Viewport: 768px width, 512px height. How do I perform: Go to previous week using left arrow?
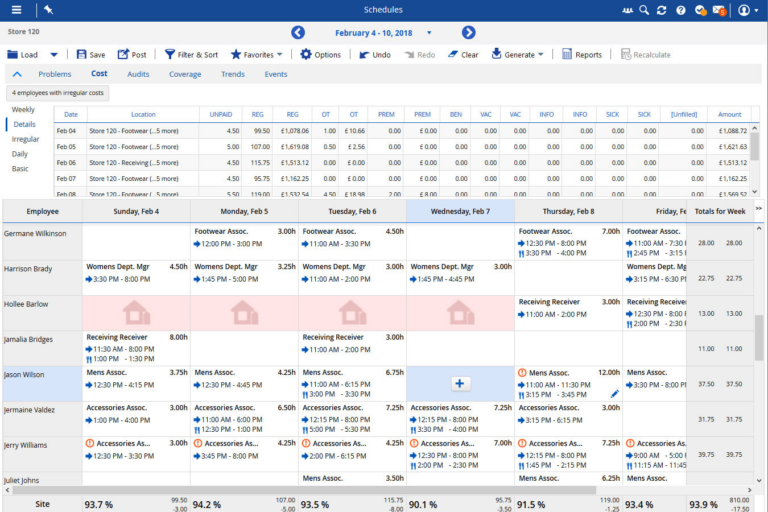297,33
